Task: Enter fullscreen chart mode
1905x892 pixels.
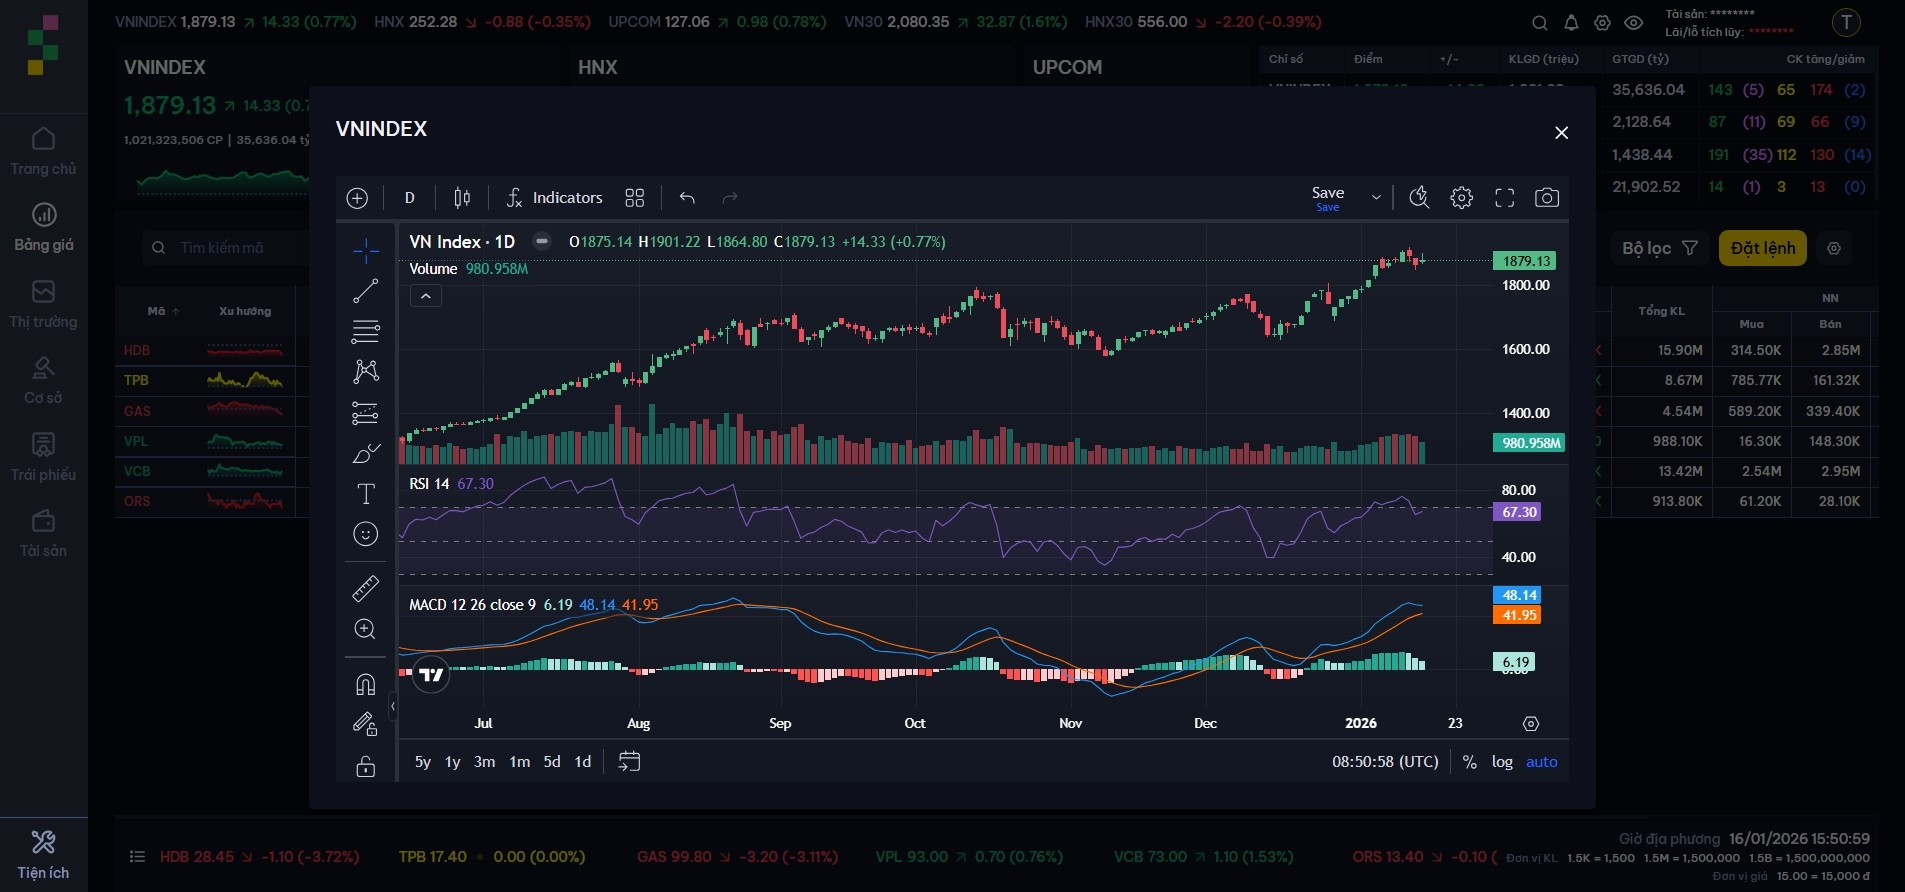Action: [x=1504, y=198]
